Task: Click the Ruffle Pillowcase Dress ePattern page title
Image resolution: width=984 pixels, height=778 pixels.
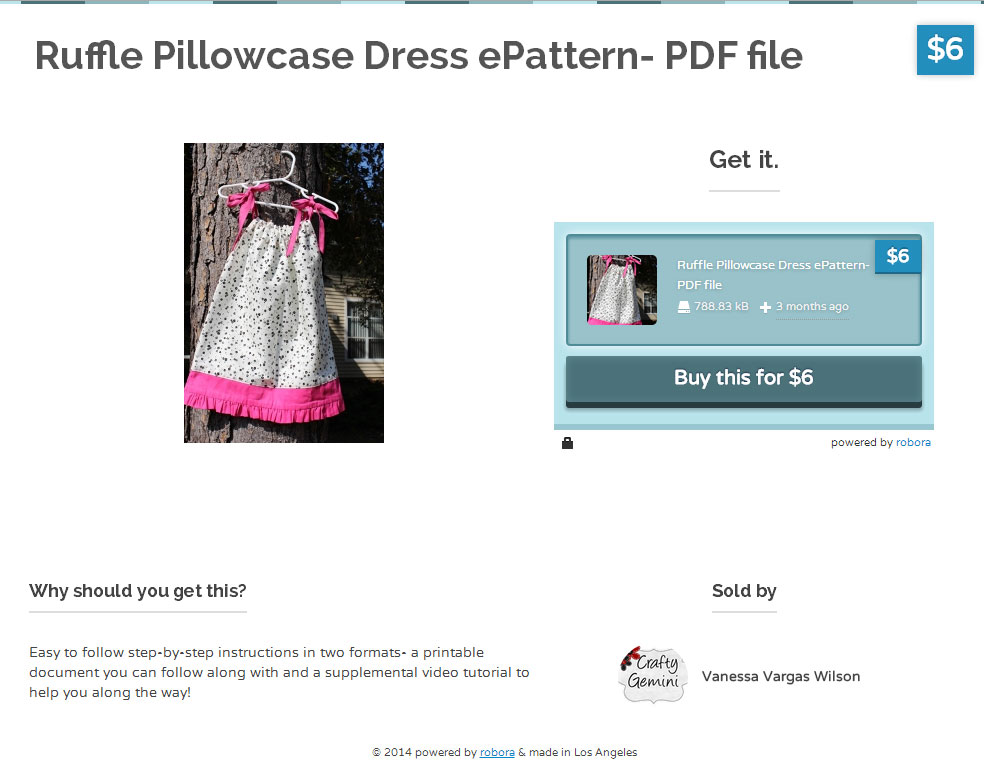Action: [419, 56]
